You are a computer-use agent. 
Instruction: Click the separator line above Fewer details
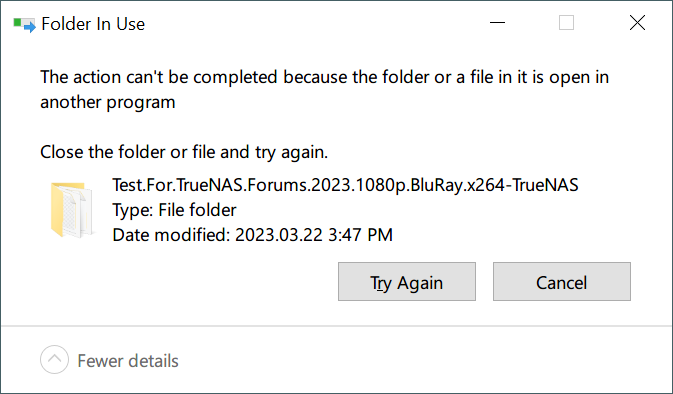336,326
